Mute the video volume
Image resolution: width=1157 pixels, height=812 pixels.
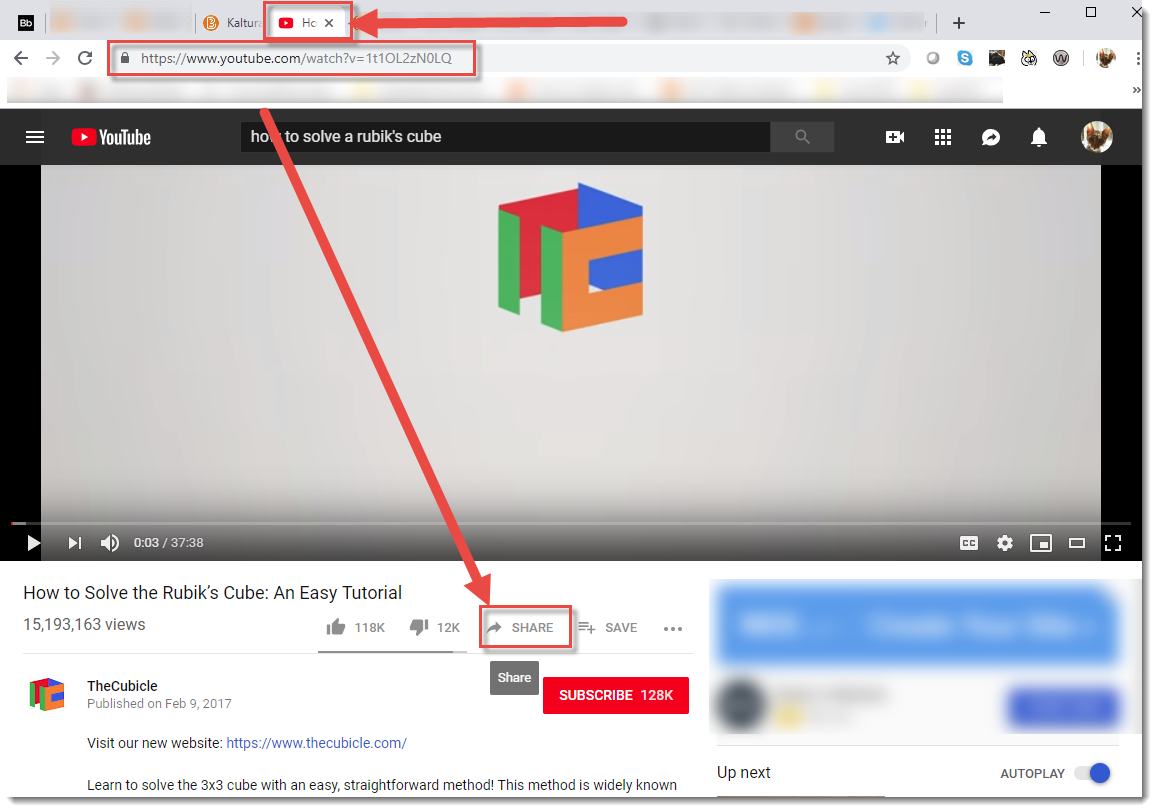point(109,542)
